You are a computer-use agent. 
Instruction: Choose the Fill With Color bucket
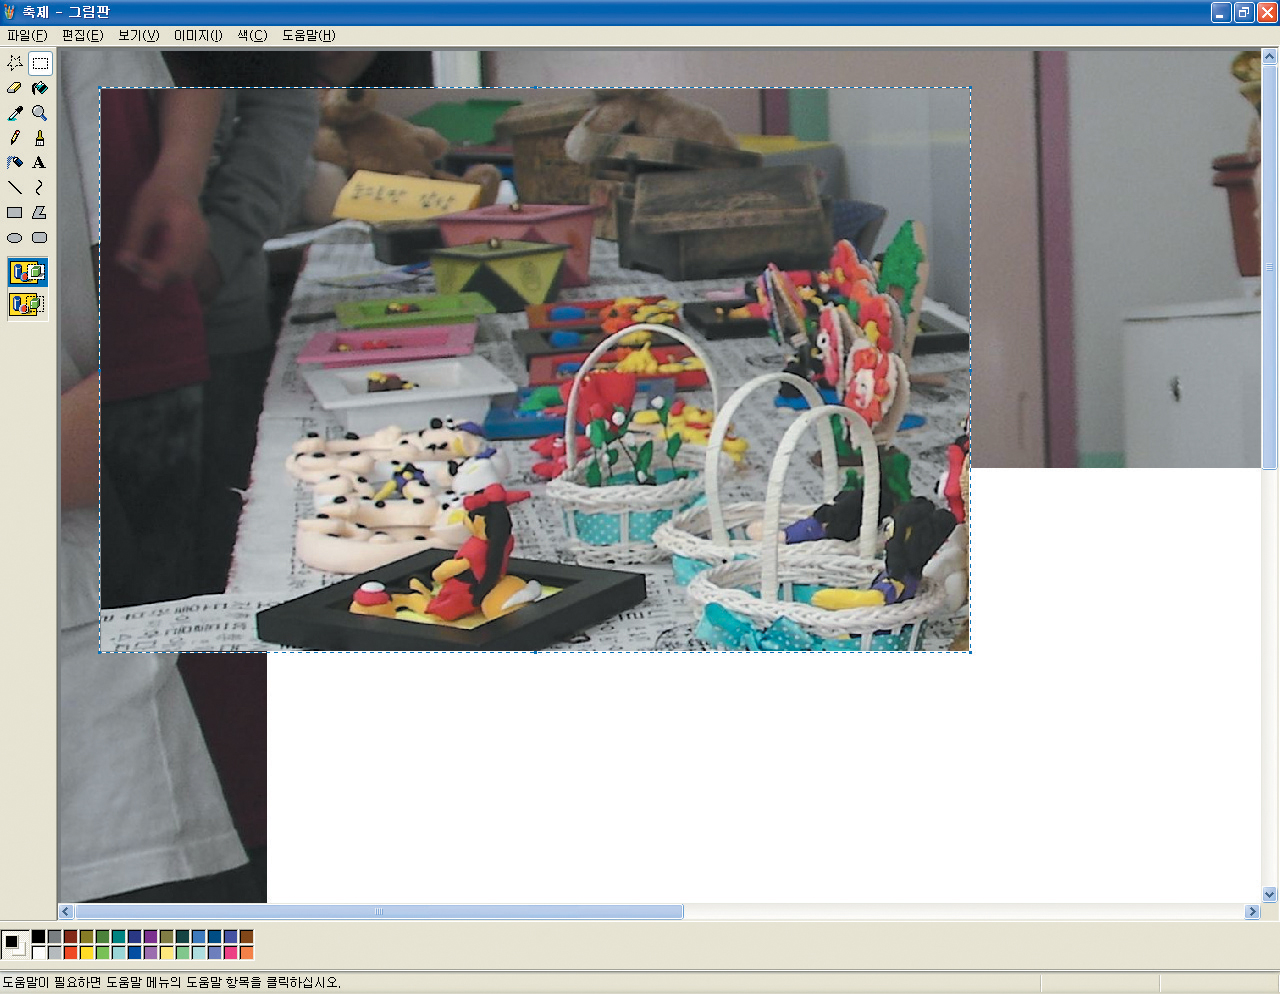[40, 88]
